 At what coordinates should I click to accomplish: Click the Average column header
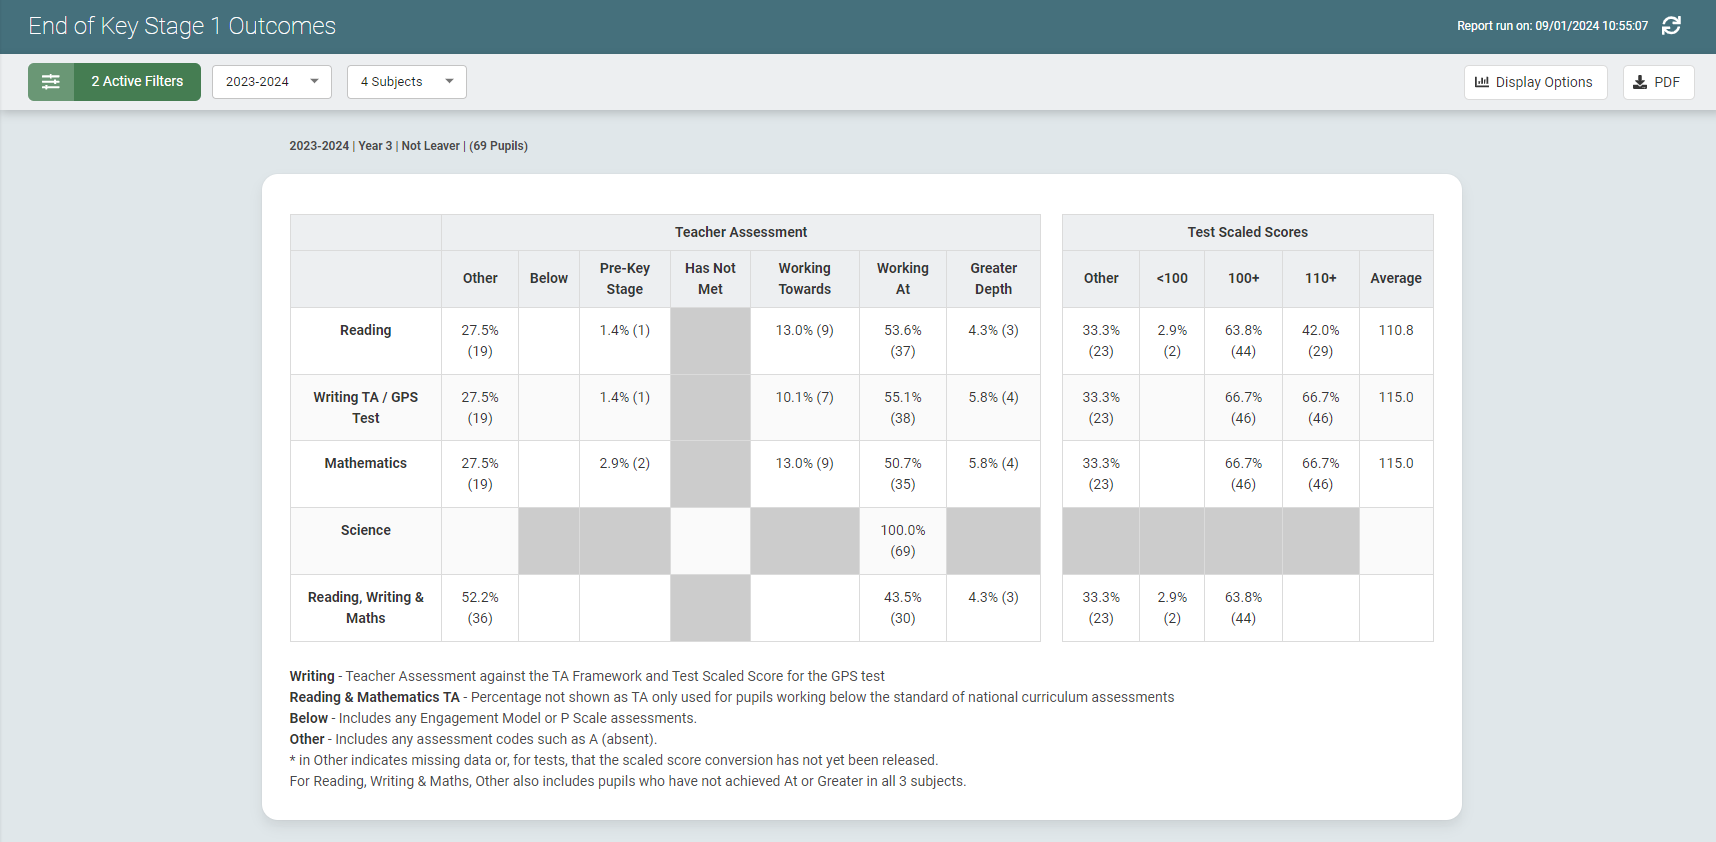pos(1395,278)
